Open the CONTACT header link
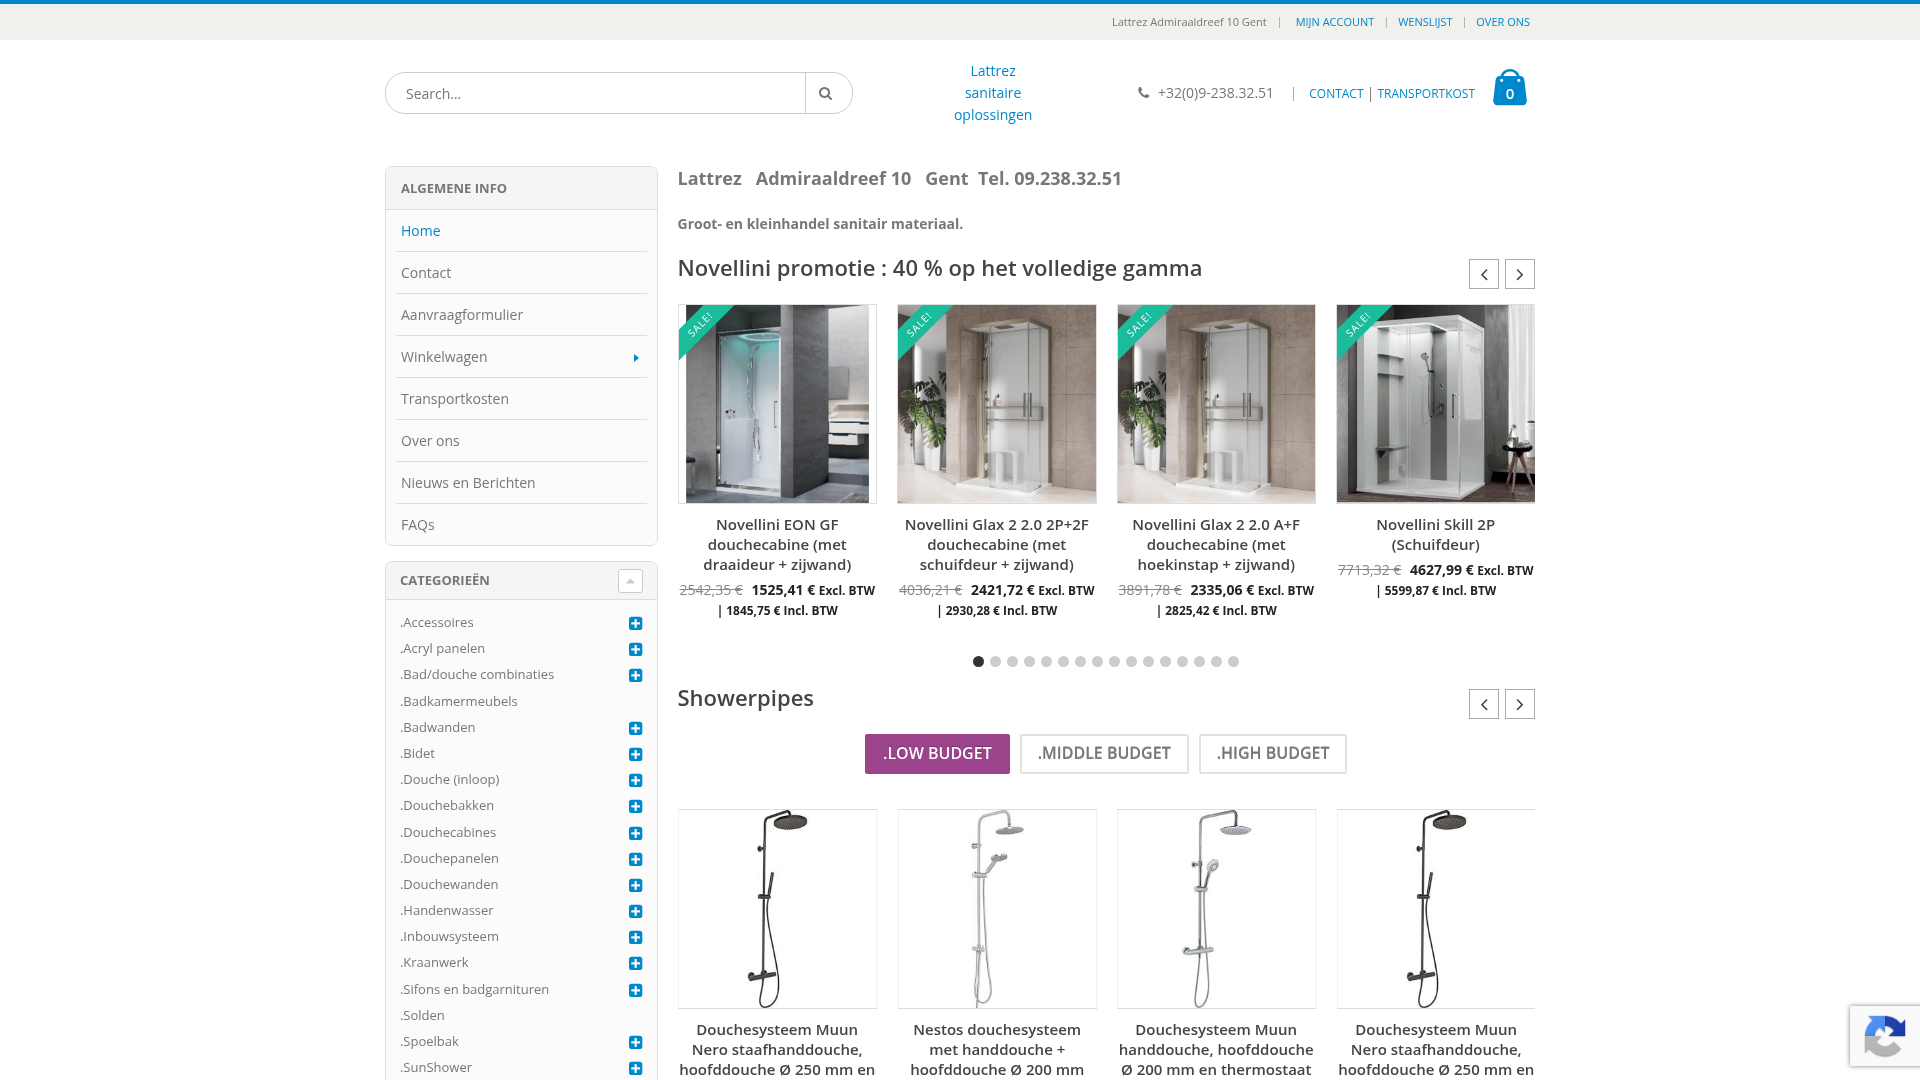 coord(1336,93)
